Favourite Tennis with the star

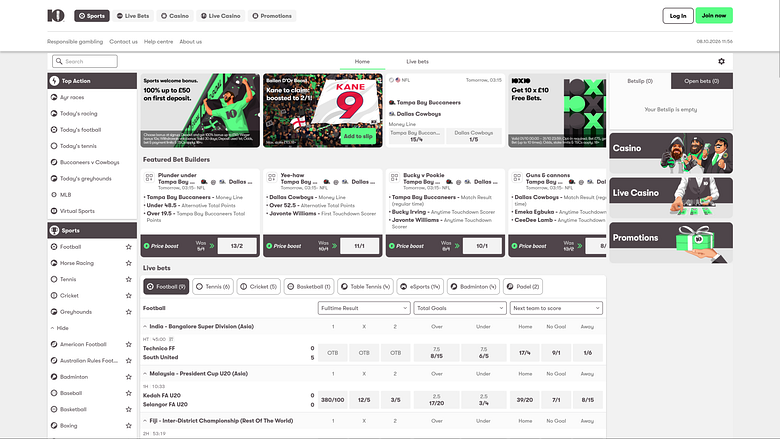[128, 279]
